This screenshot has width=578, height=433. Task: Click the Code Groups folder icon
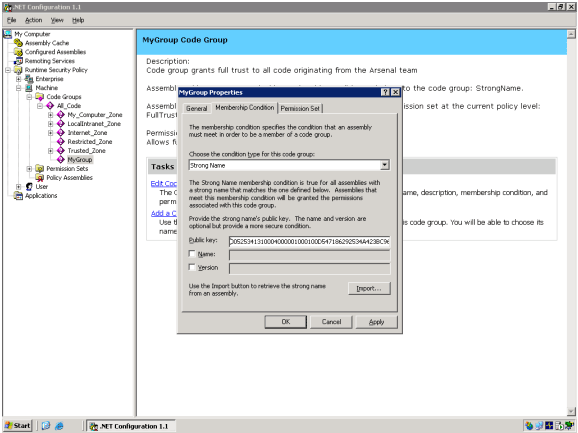click(39, 97)
